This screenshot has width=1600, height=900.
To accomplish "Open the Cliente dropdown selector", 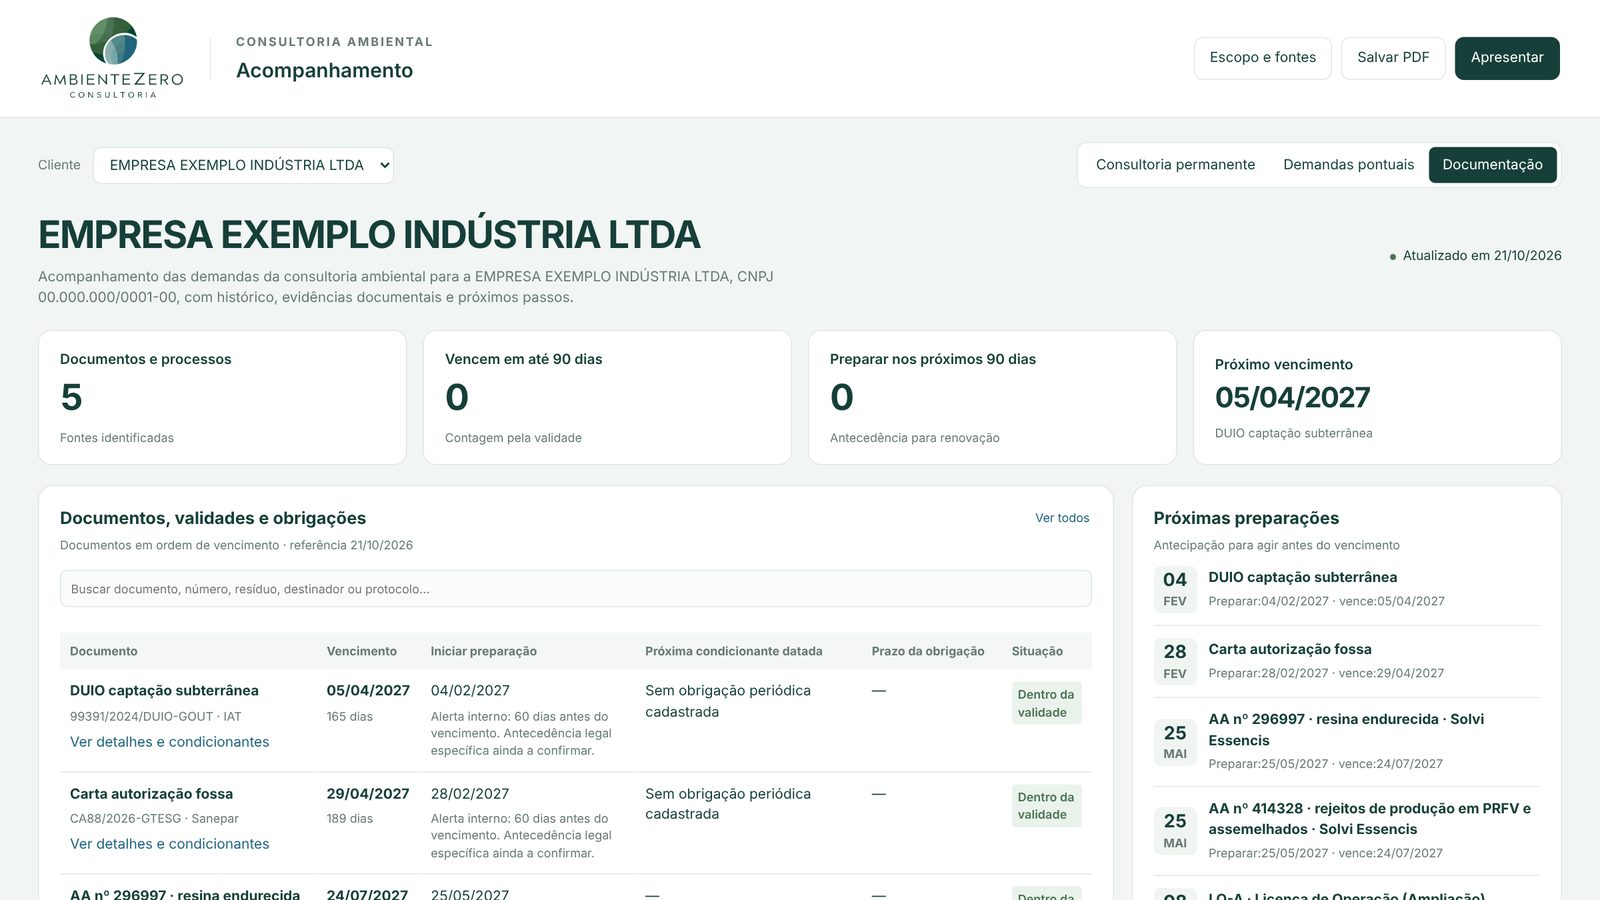I will (243, 165).
